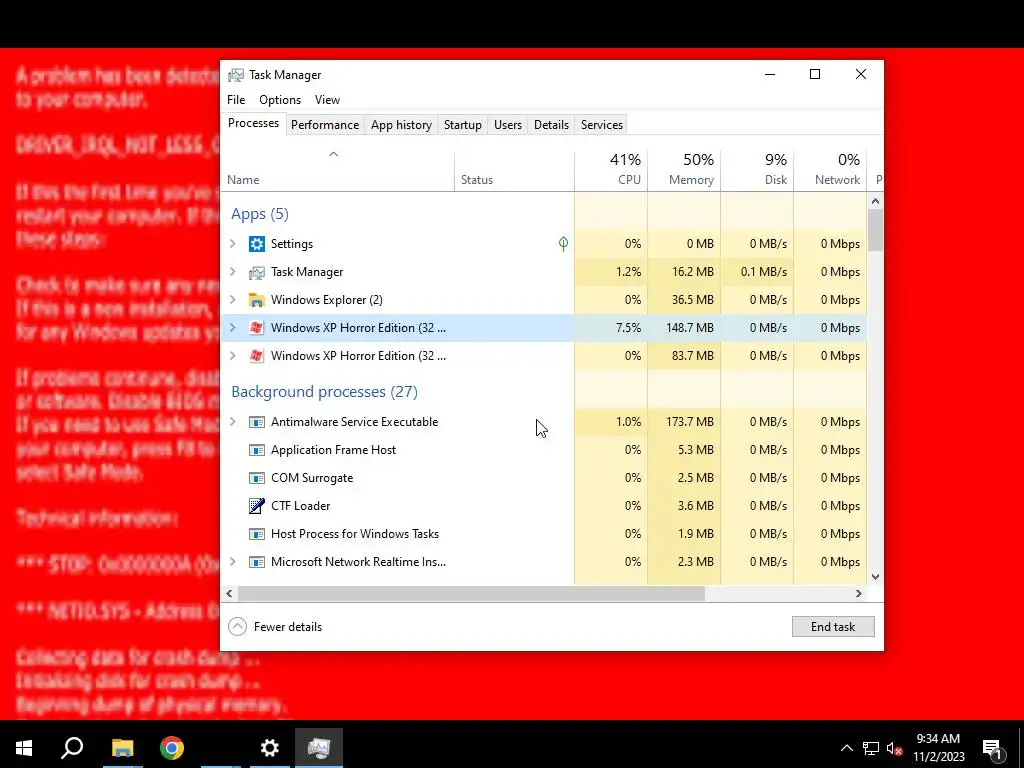Click the Apps (5) group heading

click(260, 214)
